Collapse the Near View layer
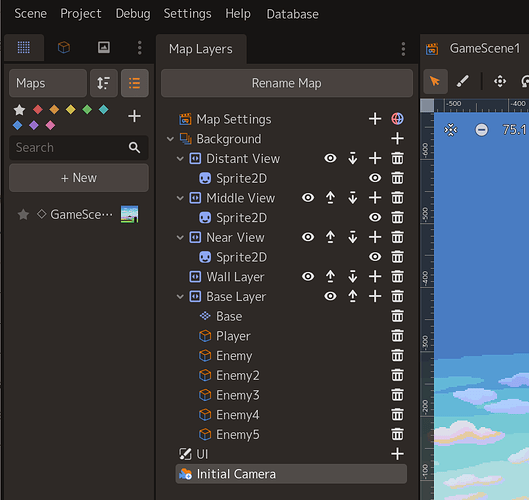This screenshot has height=500, width=529. pos(180,238)
